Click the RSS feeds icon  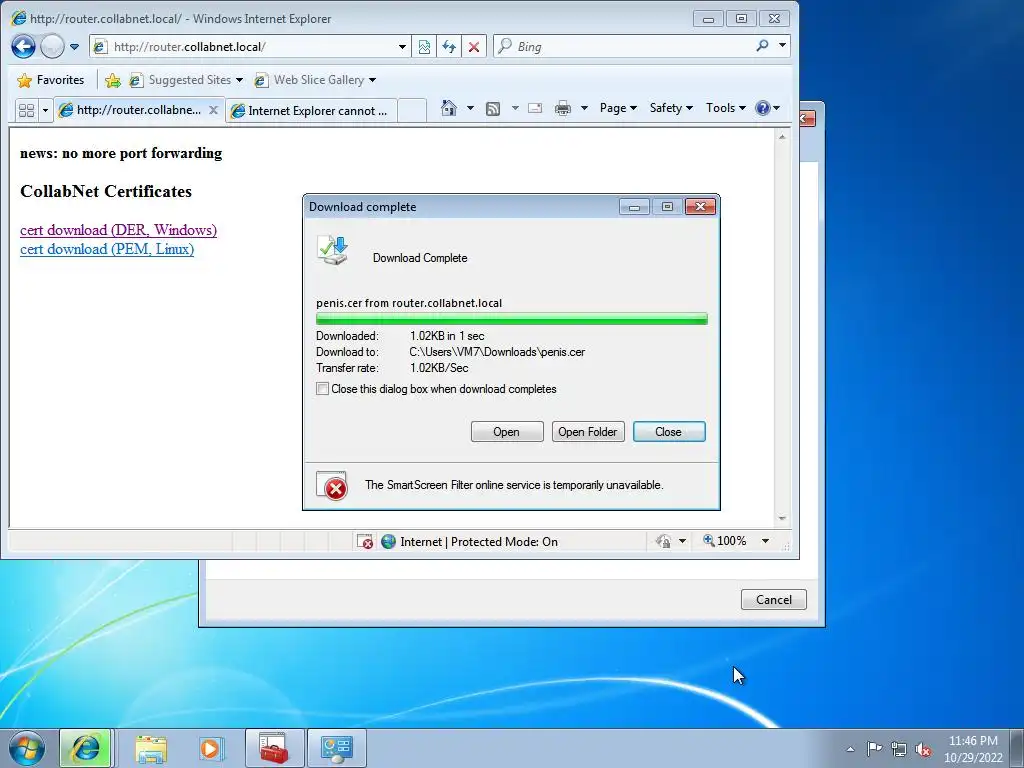coord(493,108)
